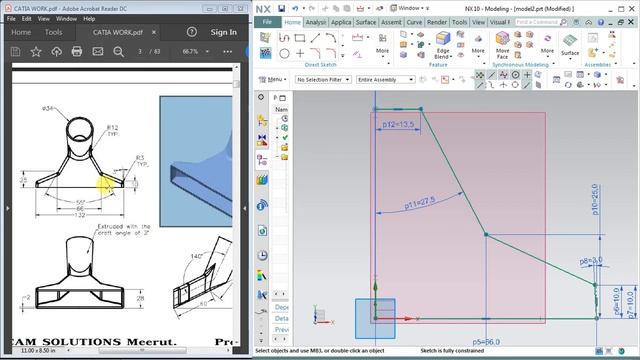Select the Rapid Dimension tool
This screenshot has width=640, height=360.
358,38
